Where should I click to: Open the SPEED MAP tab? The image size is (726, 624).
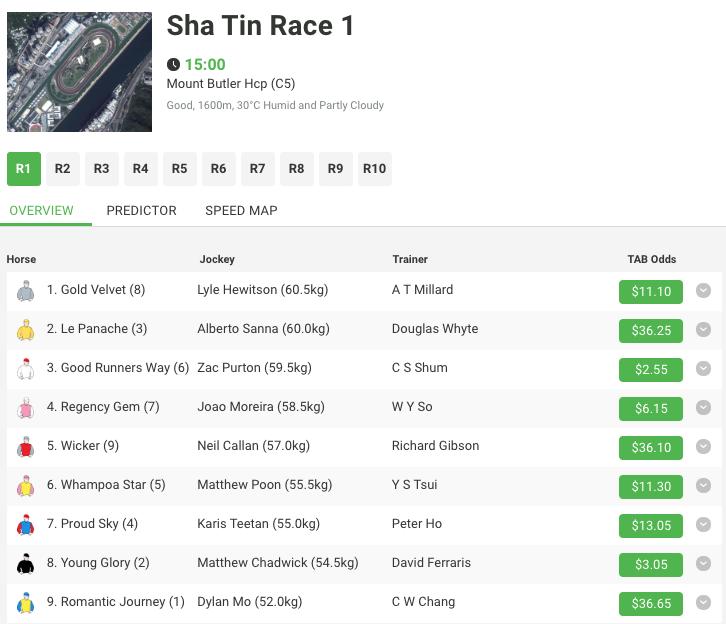click(241, 211)
